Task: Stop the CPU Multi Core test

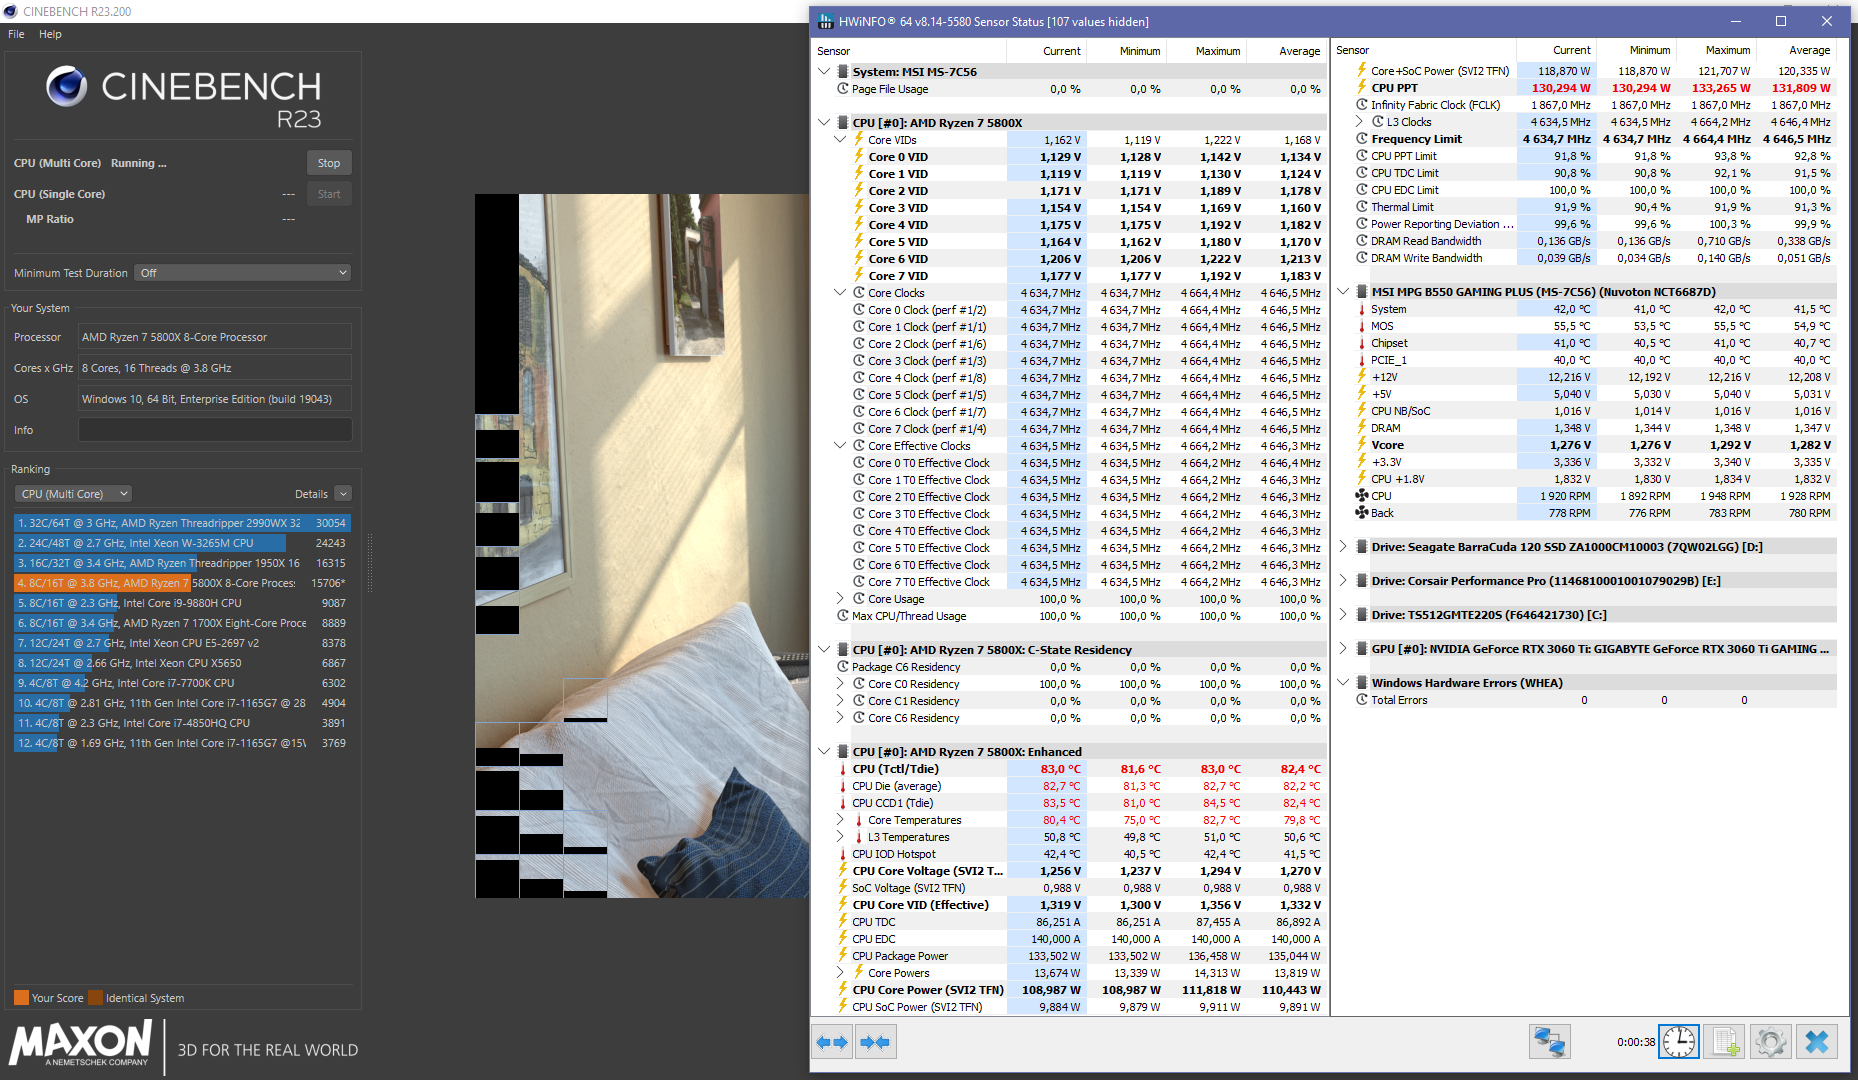Action: (329, 163)
